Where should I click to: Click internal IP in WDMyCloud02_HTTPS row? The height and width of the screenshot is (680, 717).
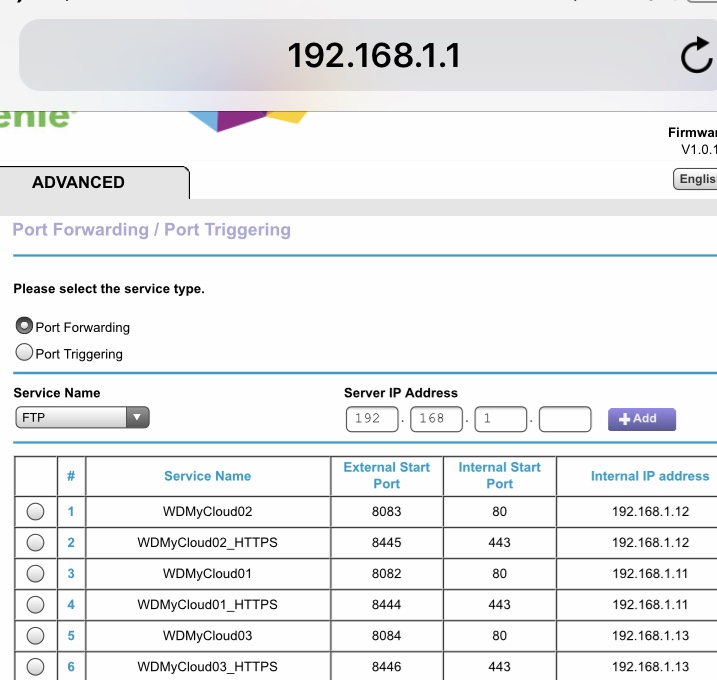click(x=650, y=542)
